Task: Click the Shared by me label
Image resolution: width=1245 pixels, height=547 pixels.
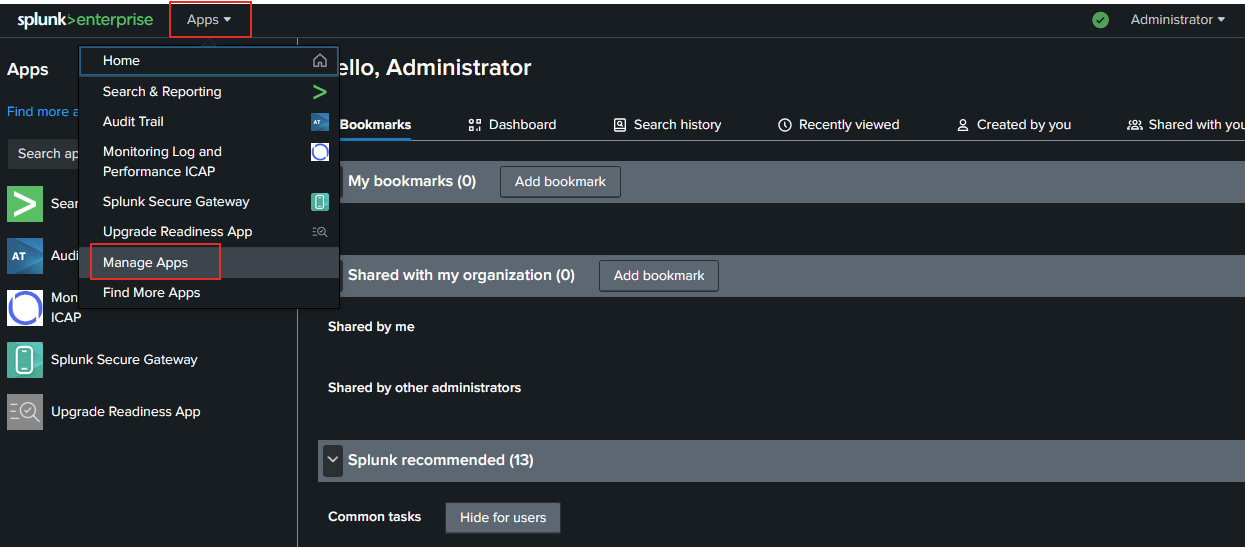Action: coord(371,327)
